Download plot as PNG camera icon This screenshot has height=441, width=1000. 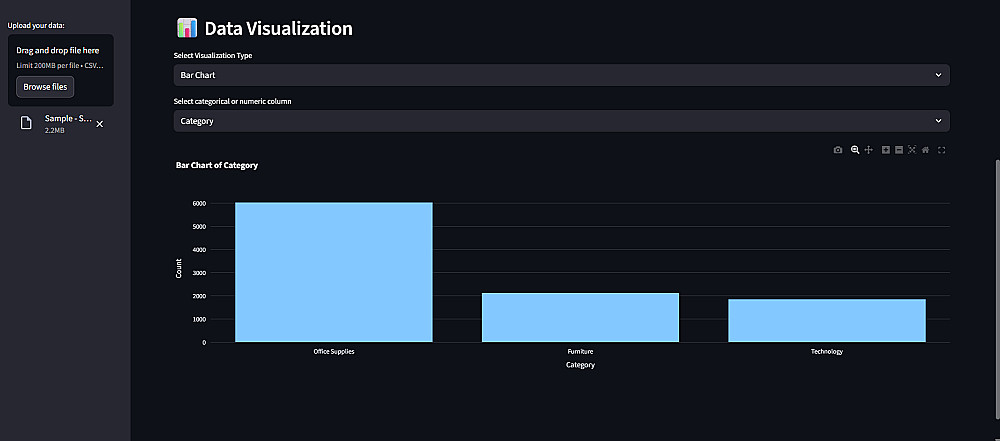tap(838, 150)
